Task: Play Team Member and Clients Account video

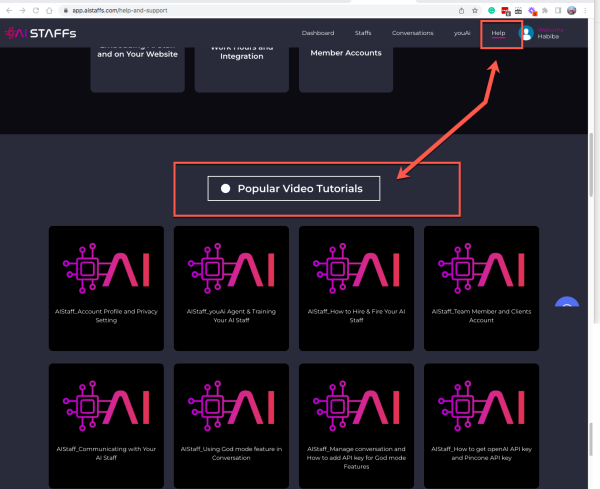Action: 481,288
